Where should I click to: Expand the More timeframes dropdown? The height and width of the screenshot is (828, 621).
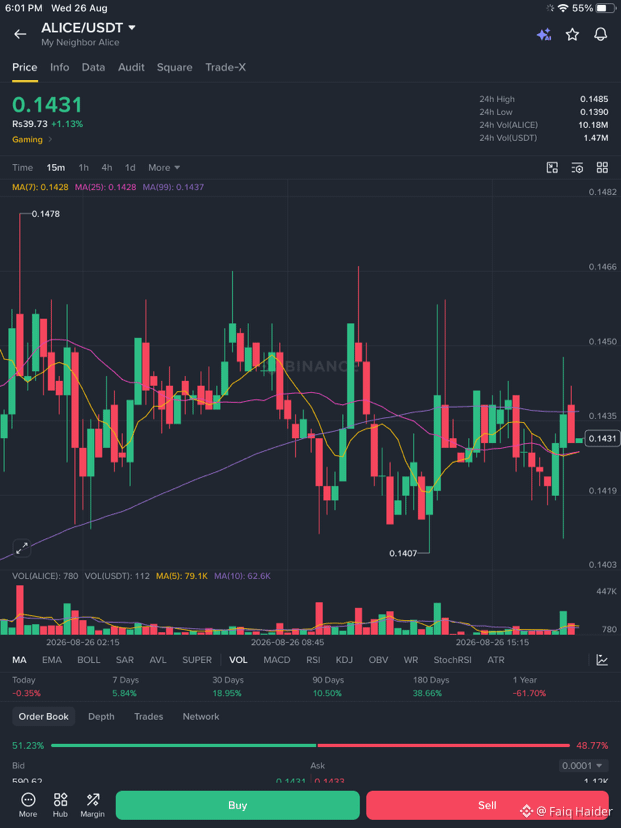click(x=164, y=168)
